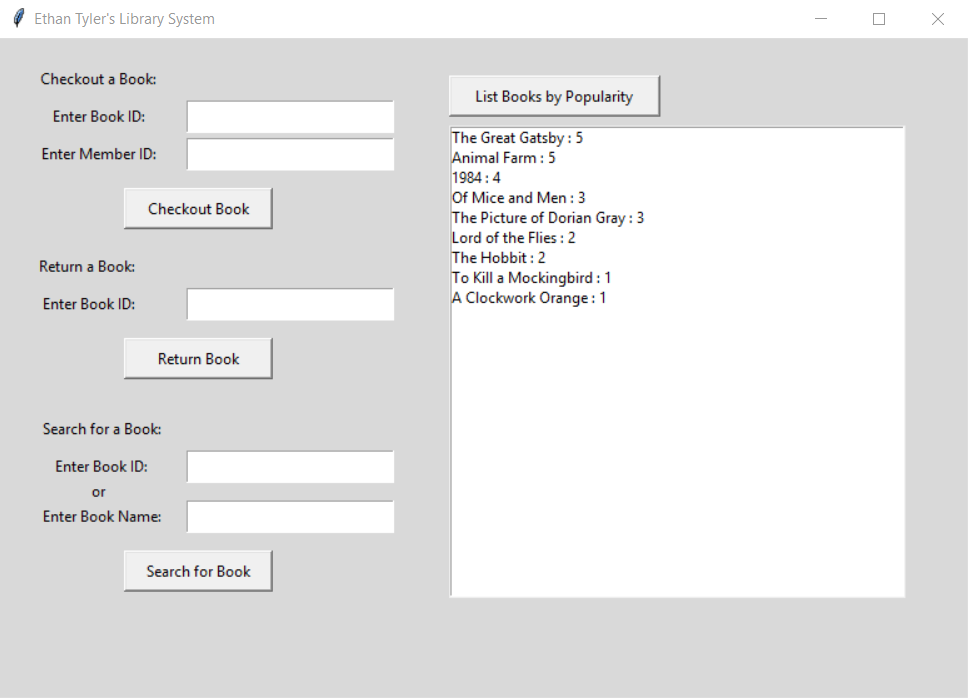Close the Library System window
Viewport: 968px width, 698px height.
(x=938, y=19)
